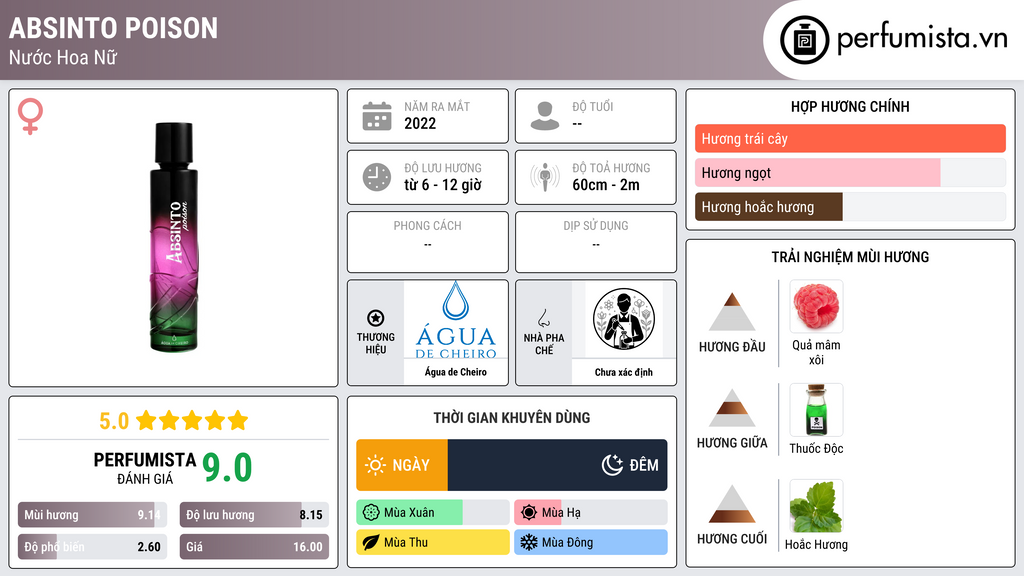This screenshot has width=1024, height=576.
Task: Click the sun icon for Mùa Hạ
Action: pos(529,513)
